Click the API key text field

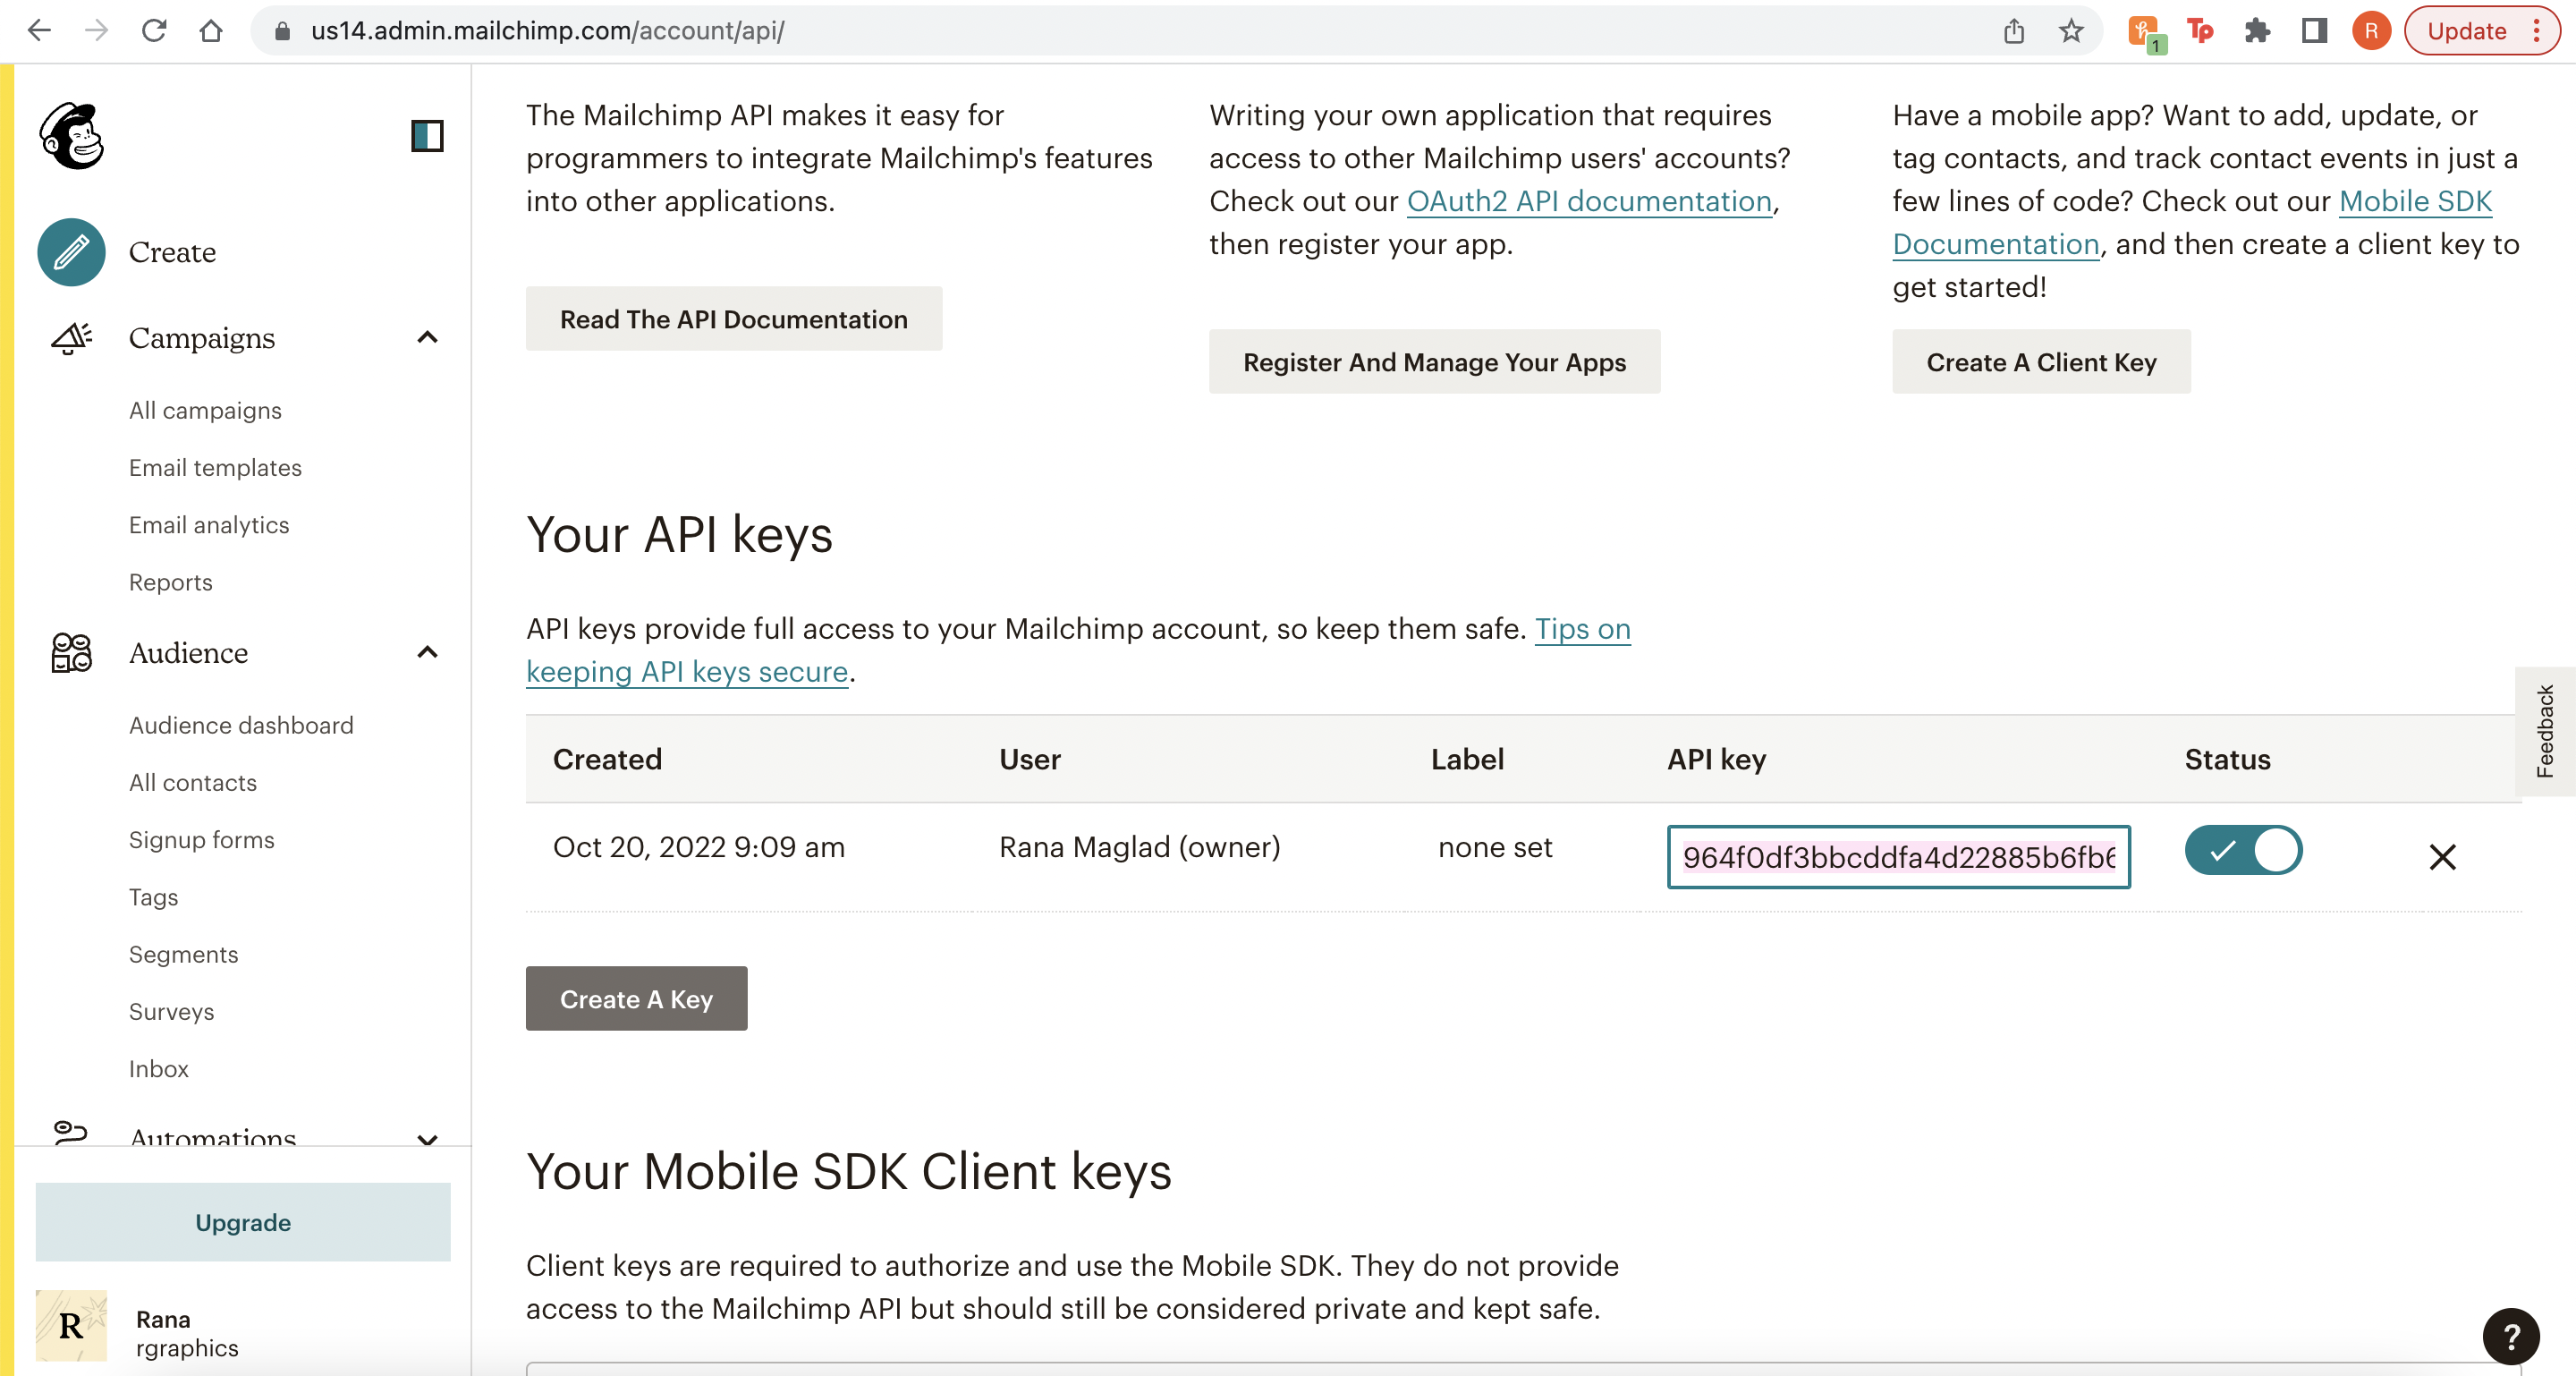pyautogui.click(x=1898, y=857)
